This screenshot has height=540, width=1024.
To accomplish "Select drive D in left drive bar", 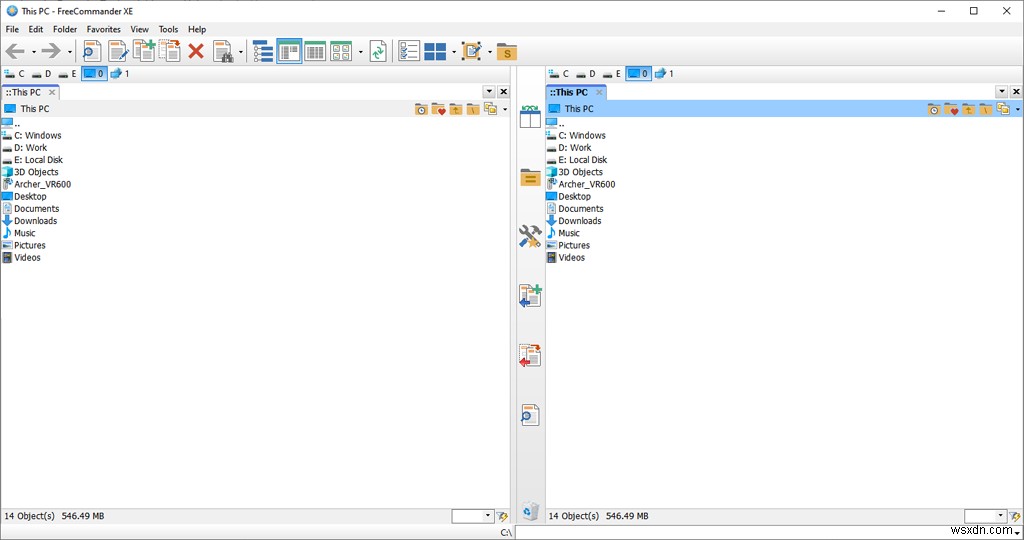I will 41,74.
